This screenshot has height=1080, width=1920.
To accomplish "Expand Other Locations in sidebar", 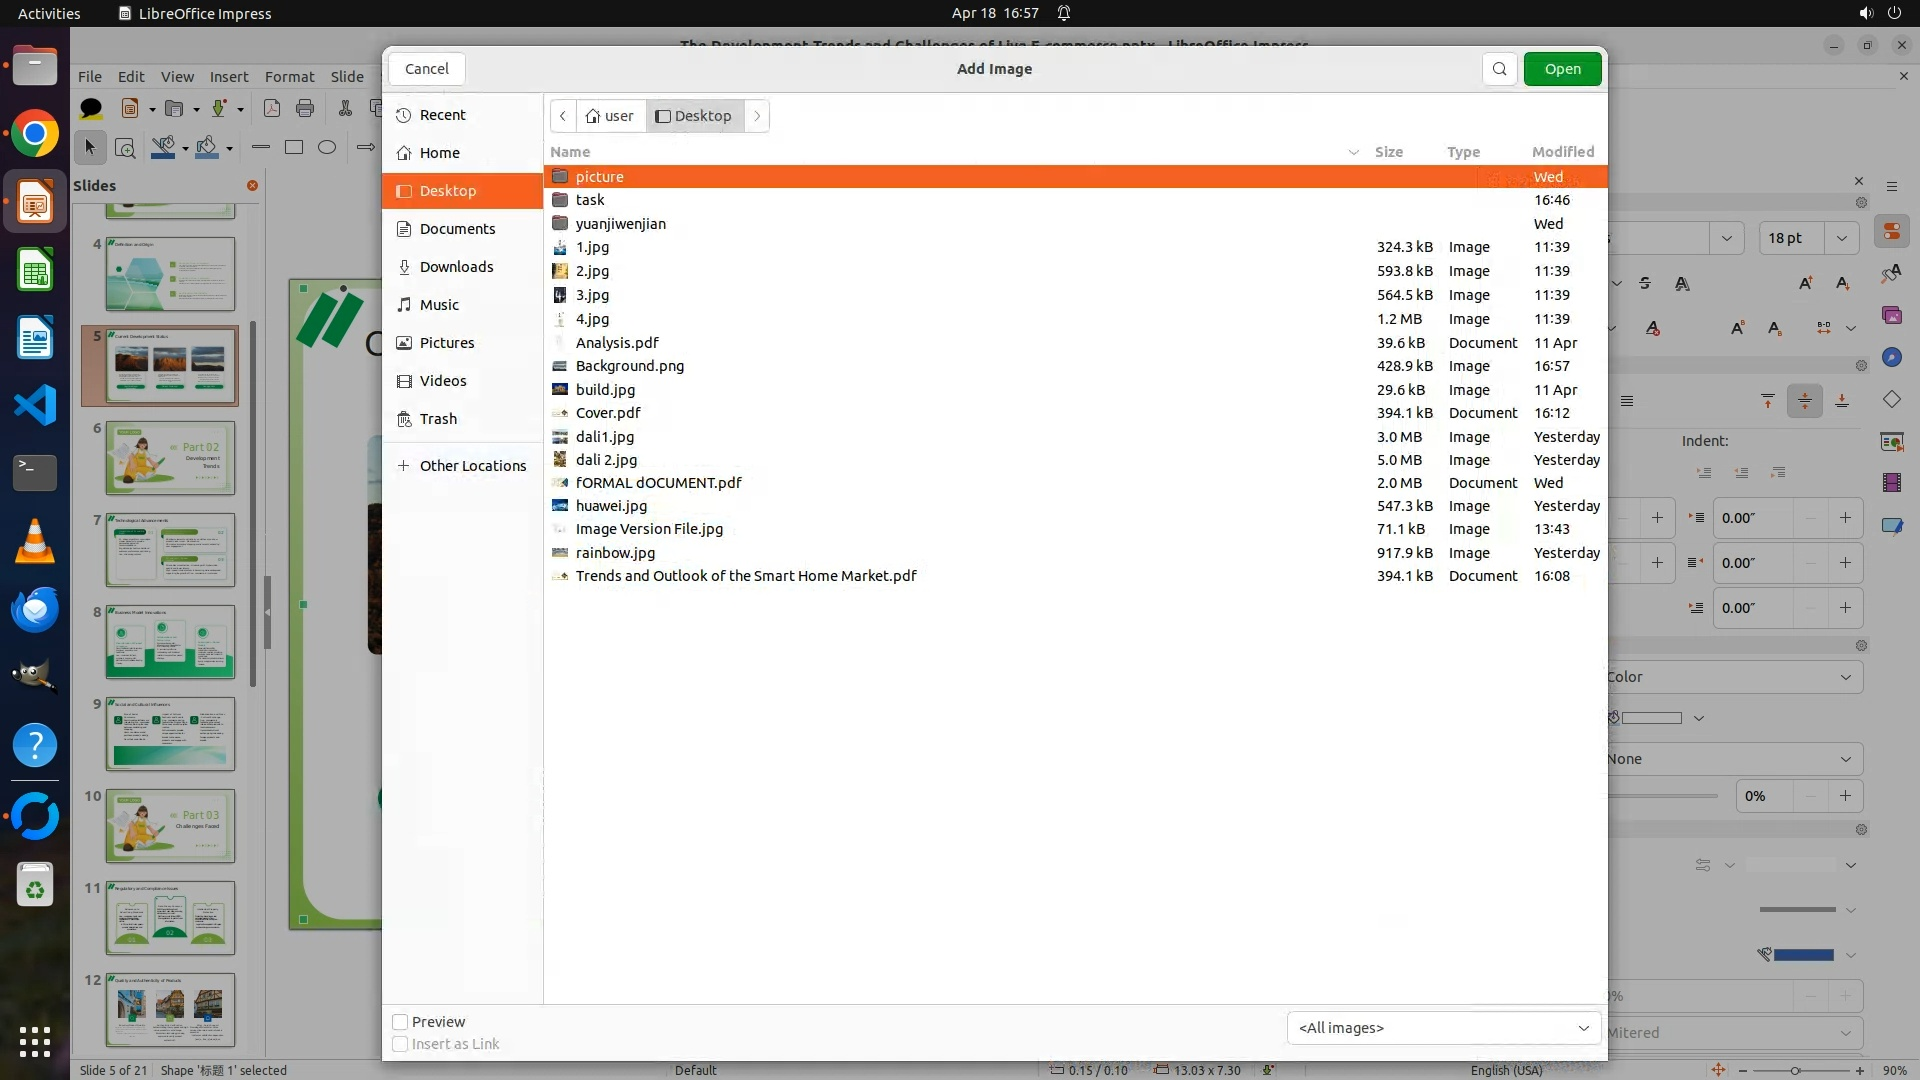I will (x=472, y=466).
